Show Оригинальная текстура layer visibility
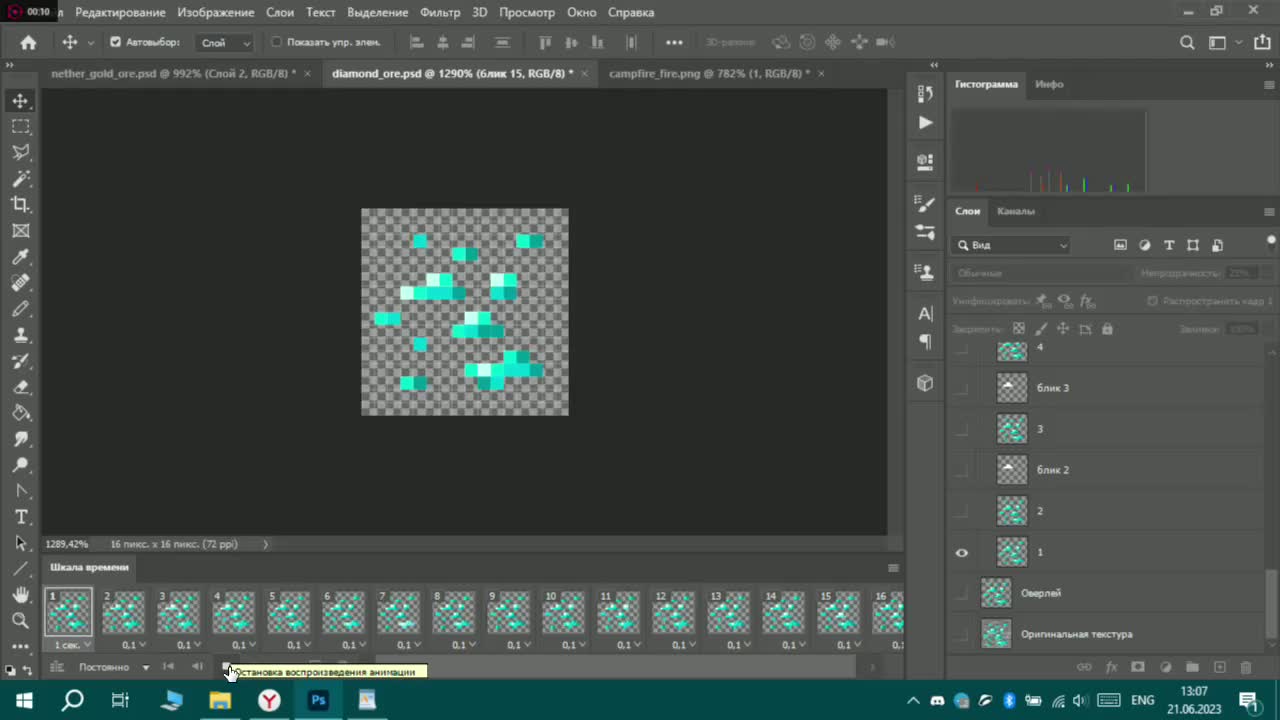This screenshot has width=1280, height=720. (x=962, y=634)
